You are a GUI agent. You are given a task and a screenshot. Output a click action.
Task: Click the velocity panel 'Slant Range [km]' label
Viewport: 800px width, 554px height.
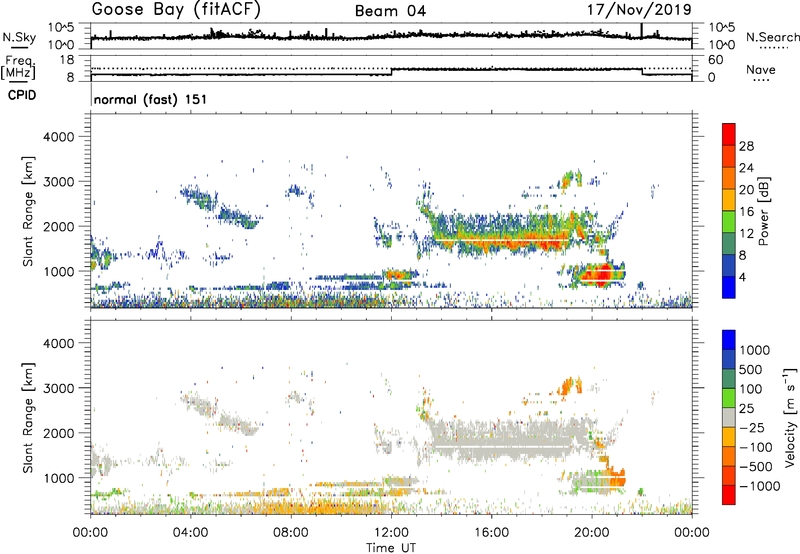28,417
